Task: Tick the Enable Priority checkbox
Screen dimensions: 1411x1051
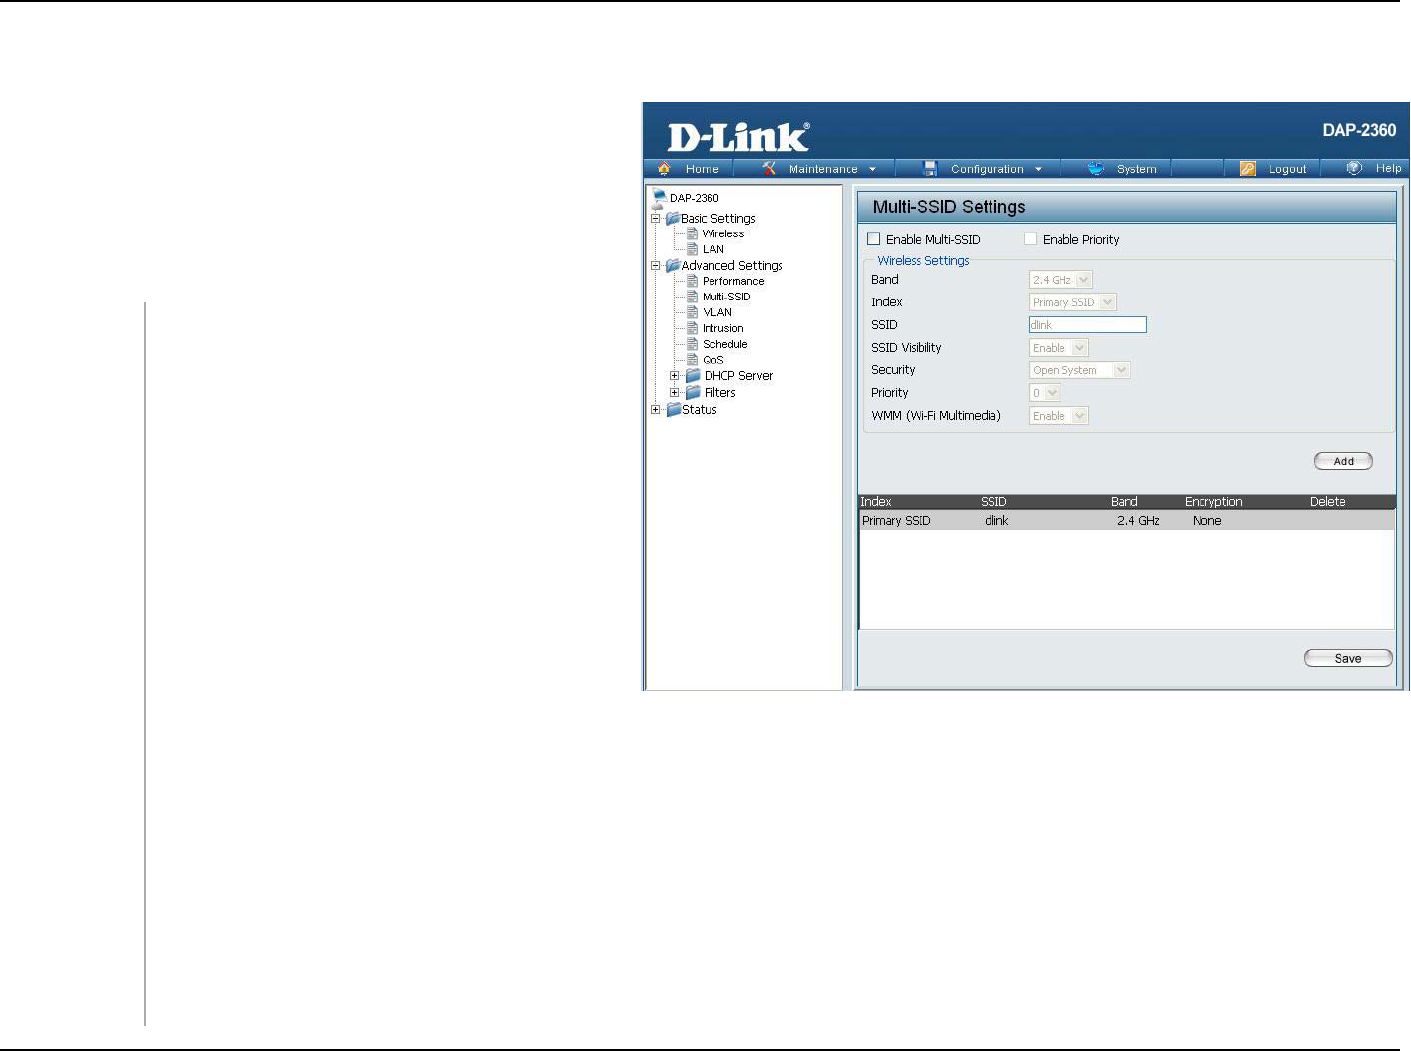Action: [1031, 239]
